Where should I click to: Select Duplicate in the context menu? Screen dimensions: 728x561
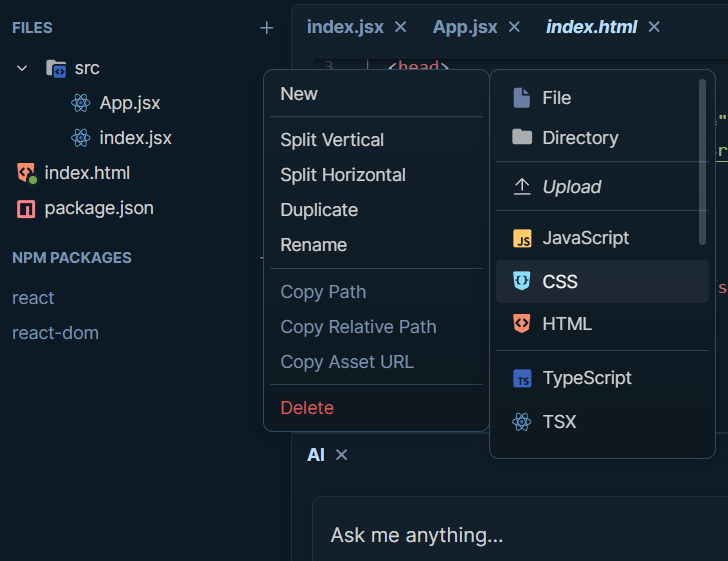click(x=376, y=210)
